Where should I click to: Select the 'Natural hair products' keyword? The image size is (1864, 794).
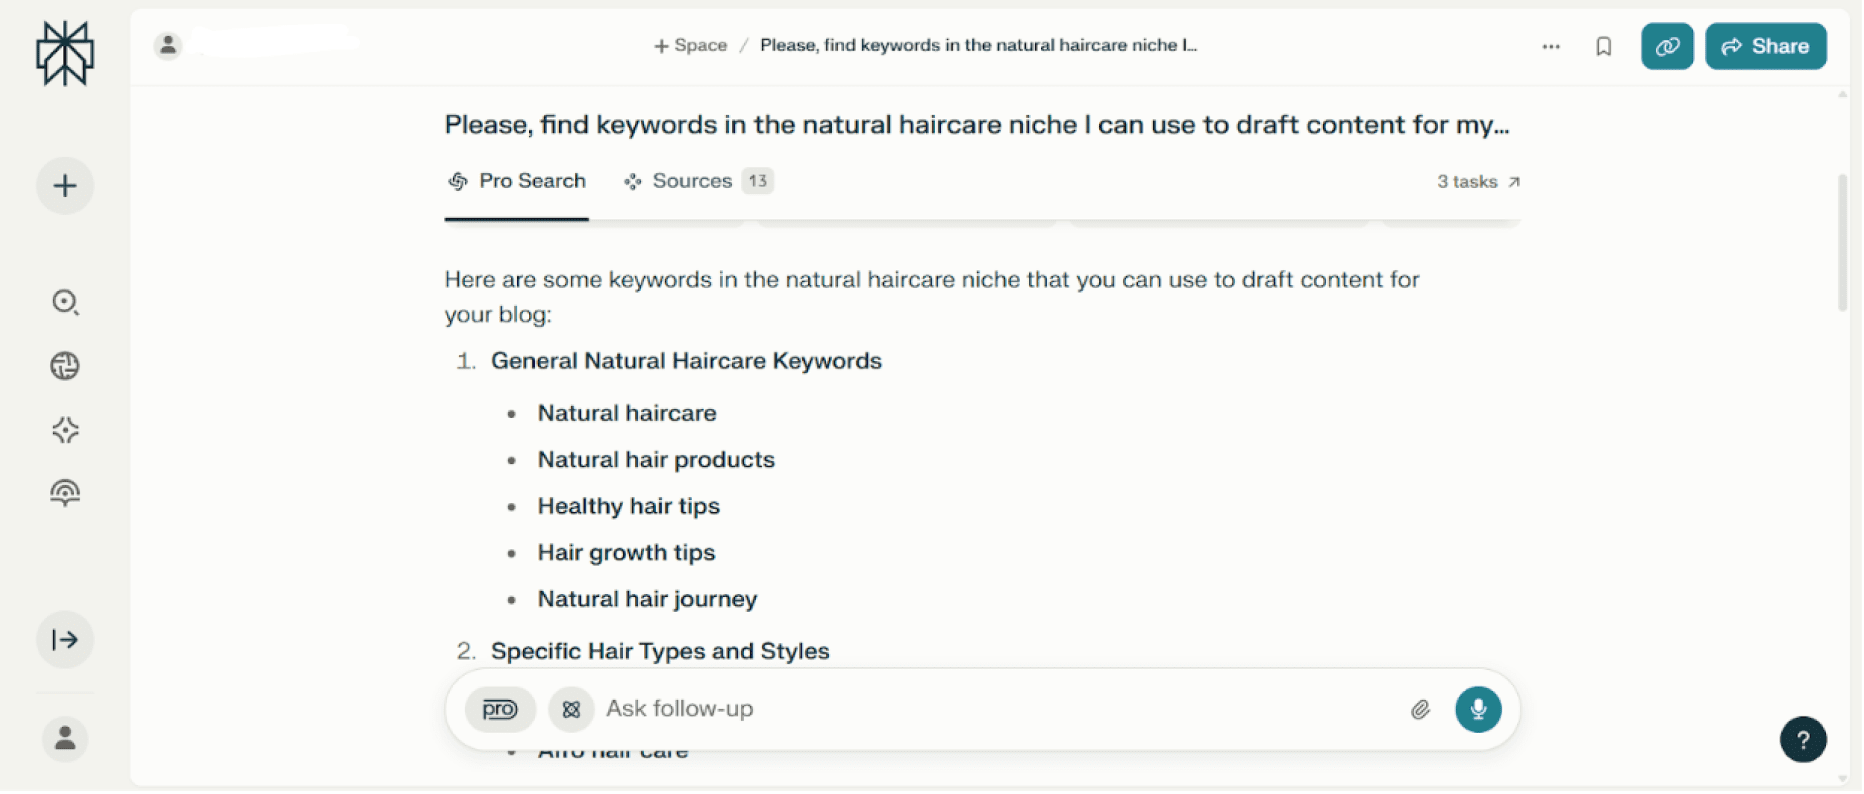656,460
